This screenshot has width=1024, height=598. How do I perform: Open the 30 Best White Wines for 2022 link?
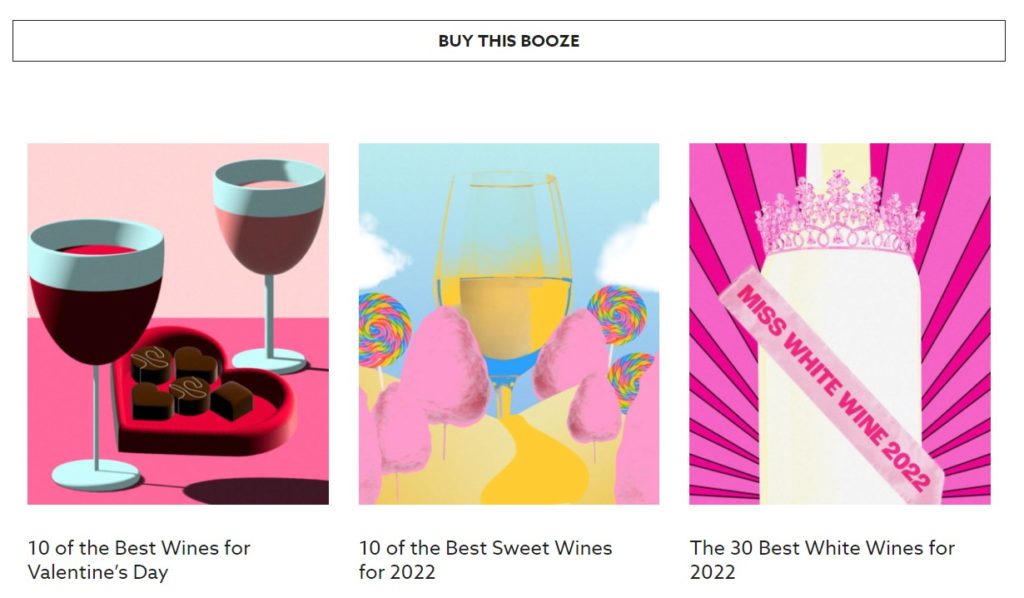(822, 559)
